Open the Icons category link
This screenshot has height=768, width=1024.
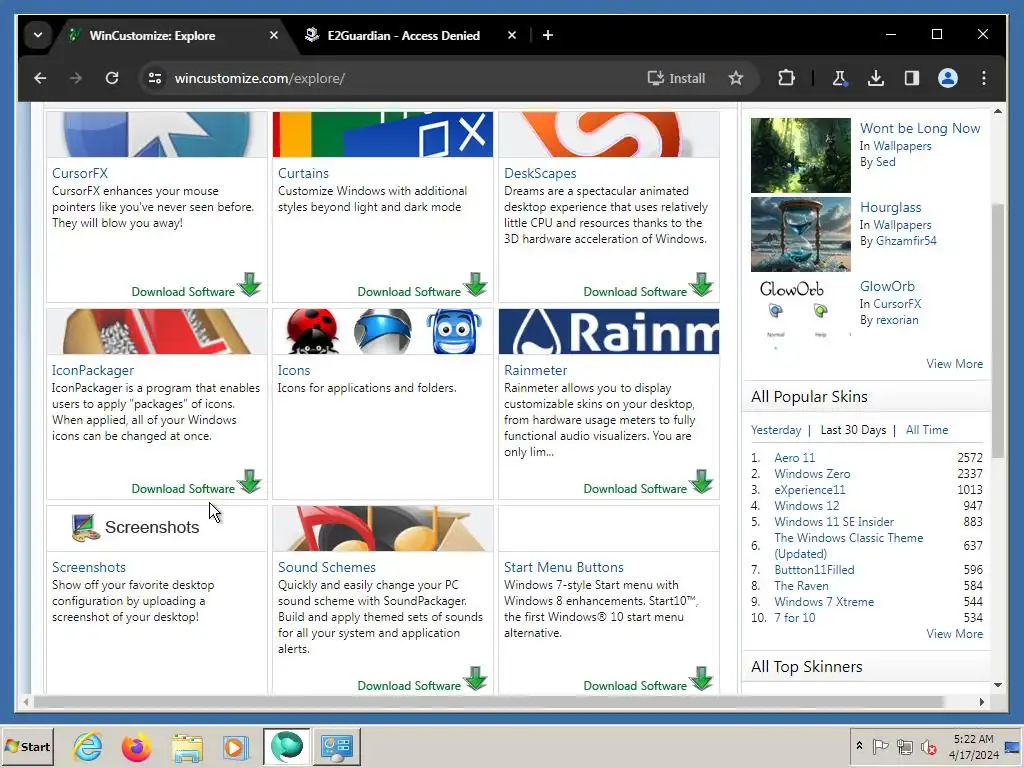coord(294,370)
